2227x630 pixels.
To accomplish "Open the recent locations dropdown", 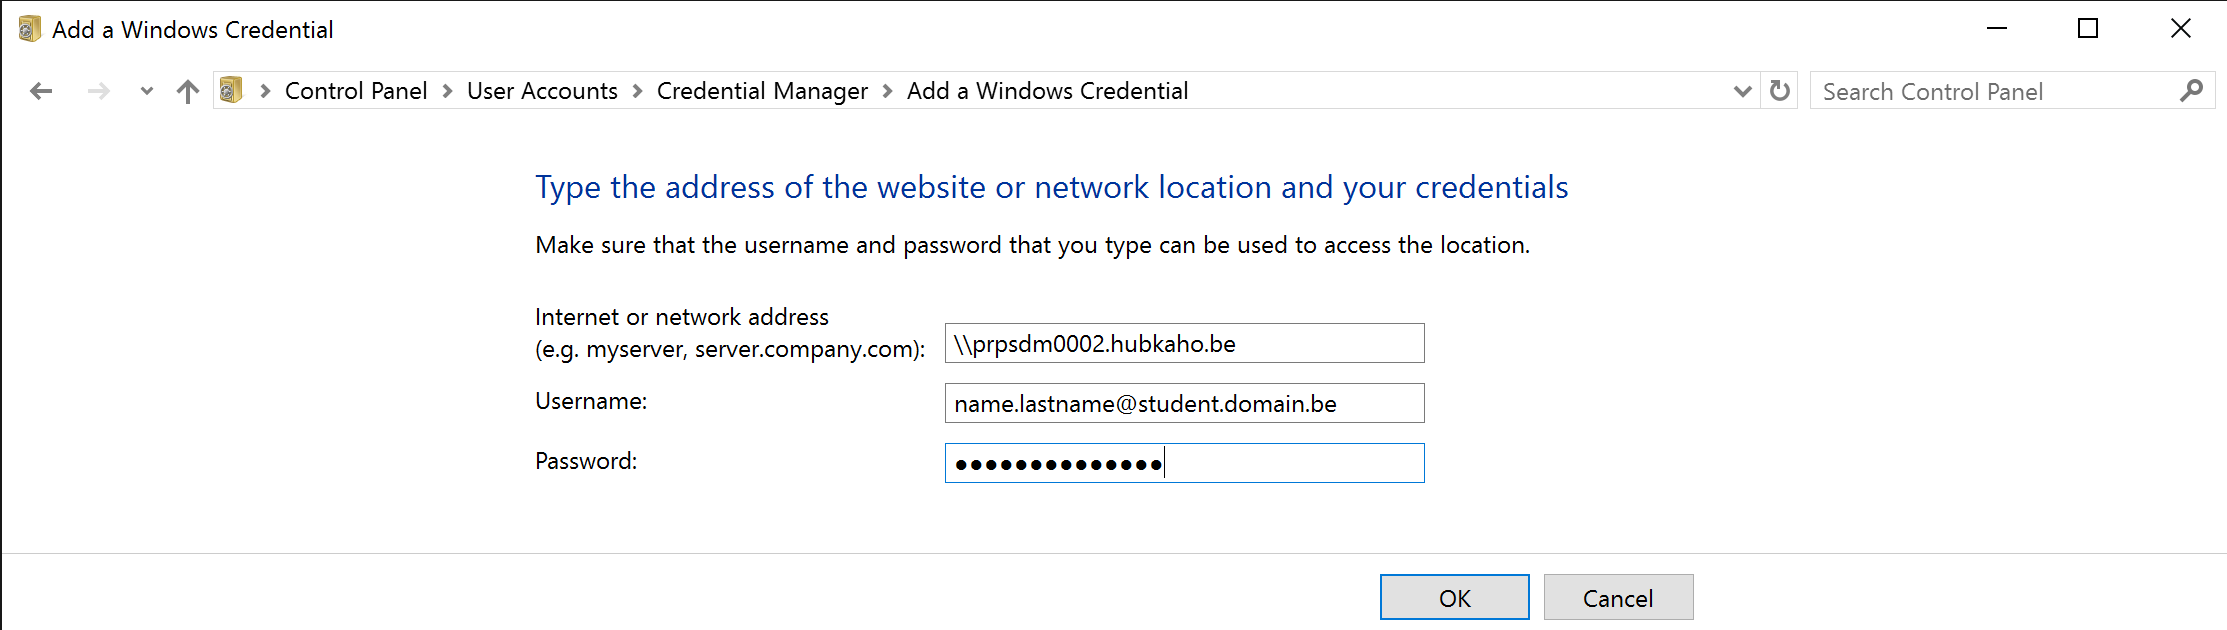I will [x=147, y=91].
